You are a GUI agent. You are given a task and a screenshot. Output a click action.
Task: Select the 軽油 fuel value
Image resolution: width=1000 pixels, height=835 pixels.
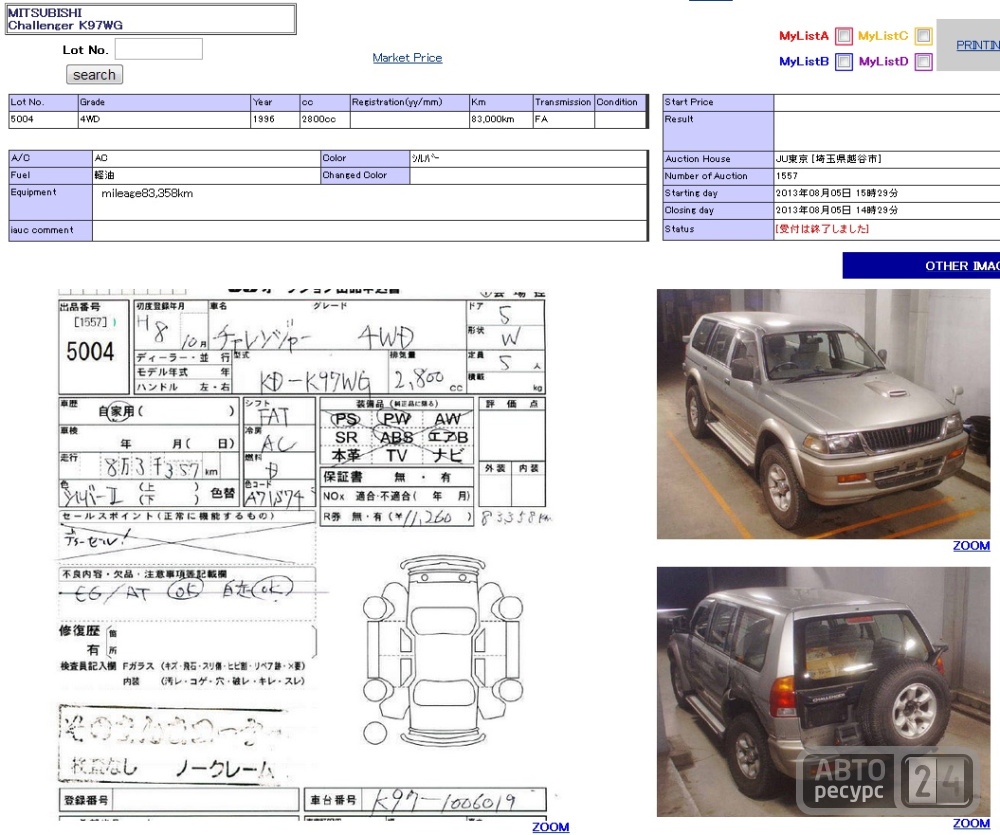point(105,175)
